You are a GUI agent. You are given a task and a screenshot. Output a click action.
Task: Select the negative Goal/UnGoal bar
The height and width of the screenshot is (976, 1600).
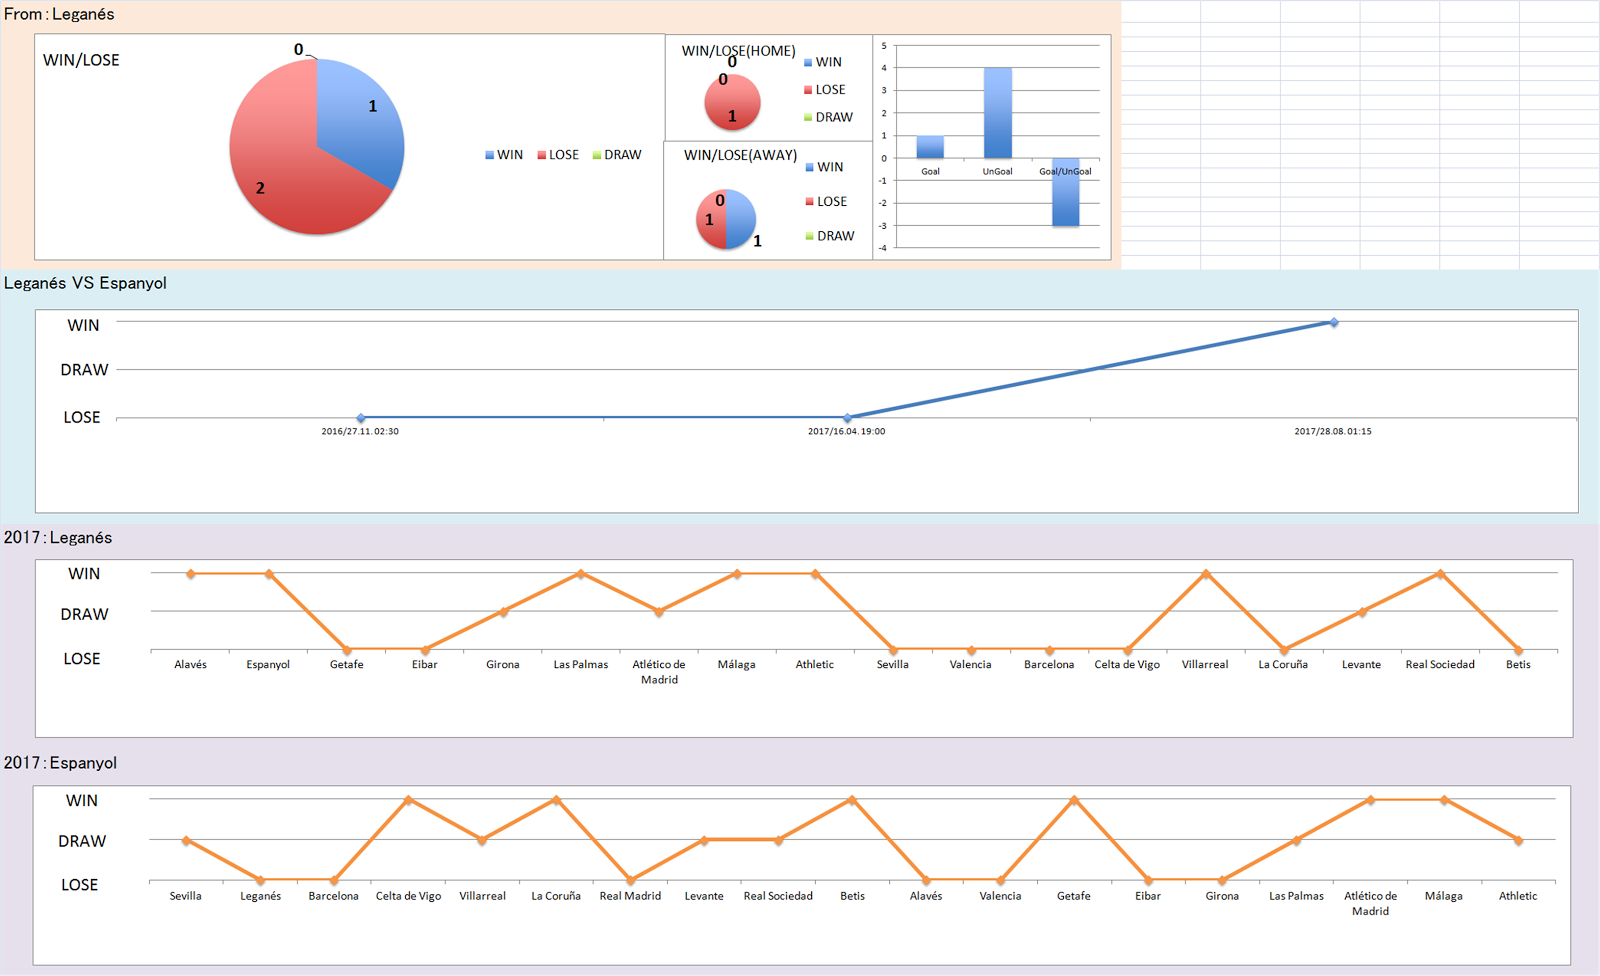point(1065,192)
